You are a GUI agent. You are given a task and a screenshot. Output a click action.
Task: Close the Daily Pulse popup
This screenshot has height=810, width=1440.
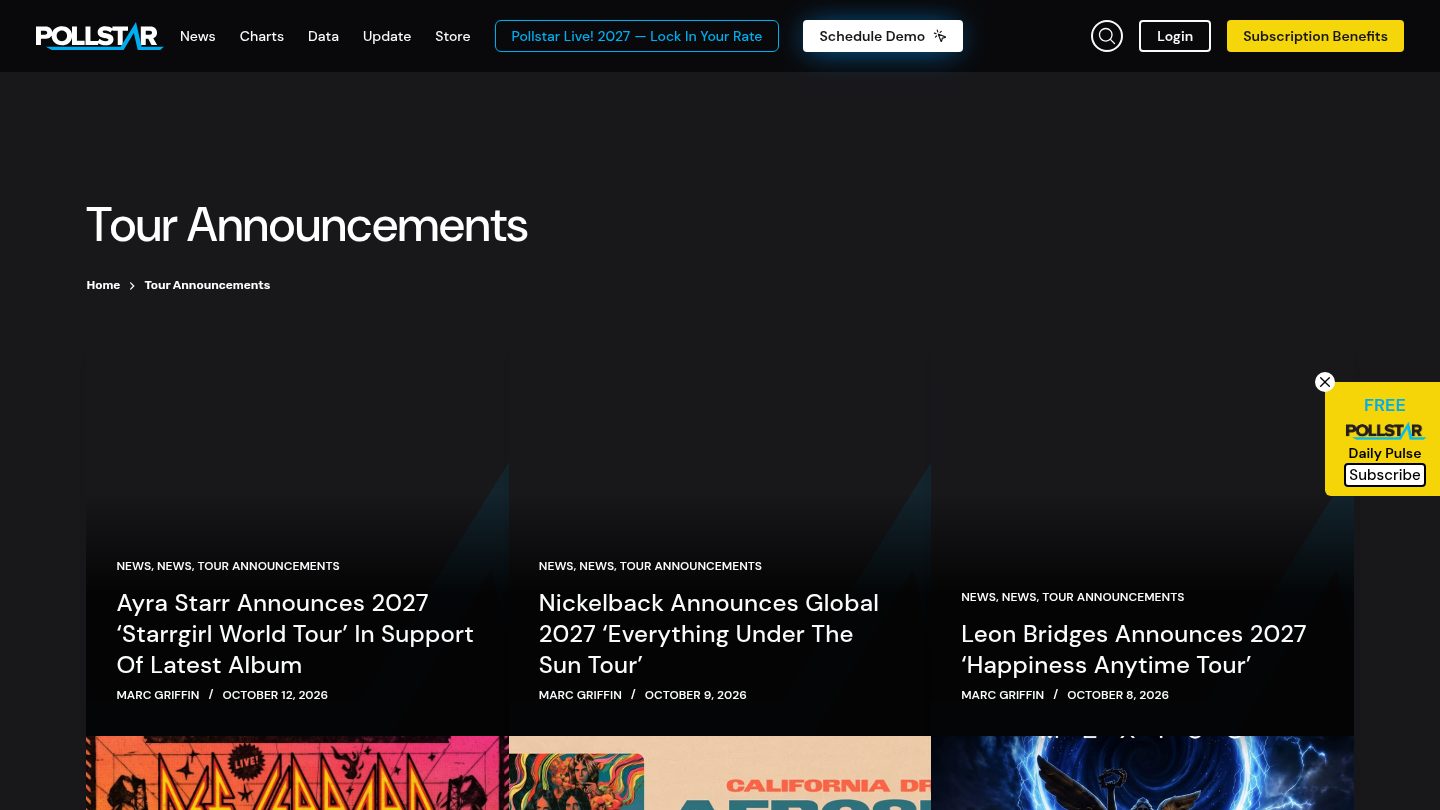point(1325,382)
